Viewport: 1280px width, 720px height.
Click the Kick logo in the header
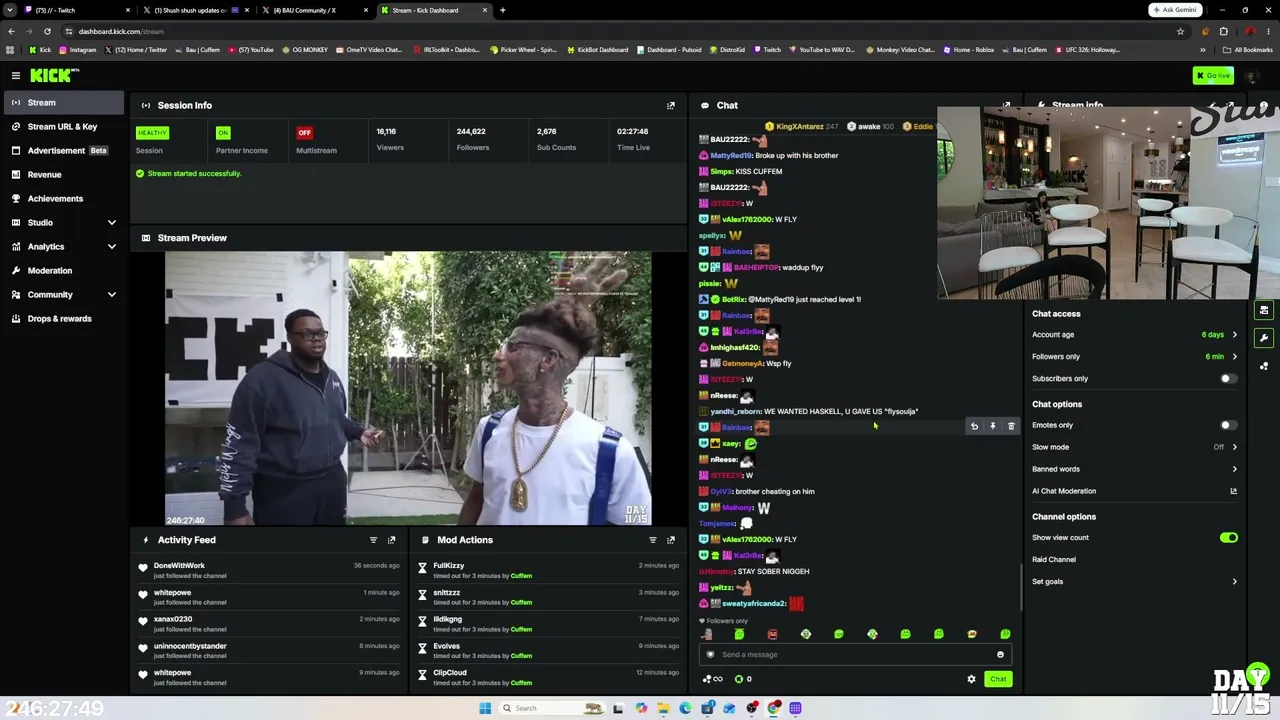coord(53,75)
